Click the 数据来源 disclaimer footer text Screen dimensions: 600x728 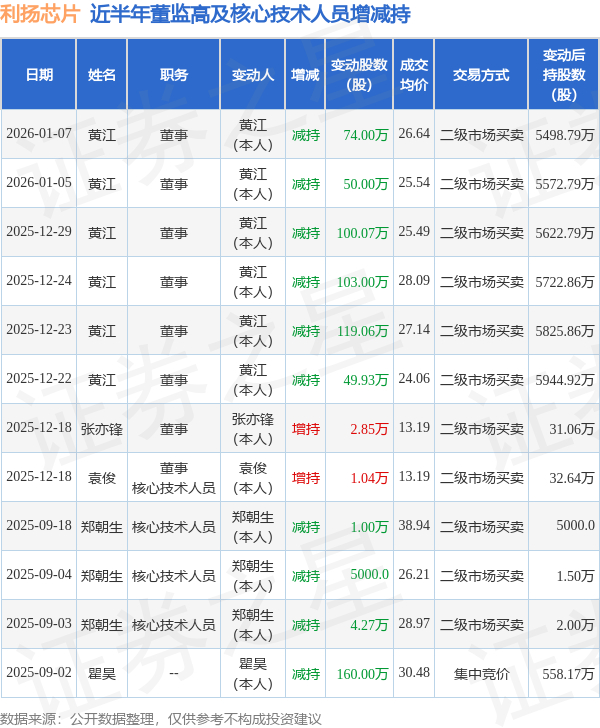[161, 719]
